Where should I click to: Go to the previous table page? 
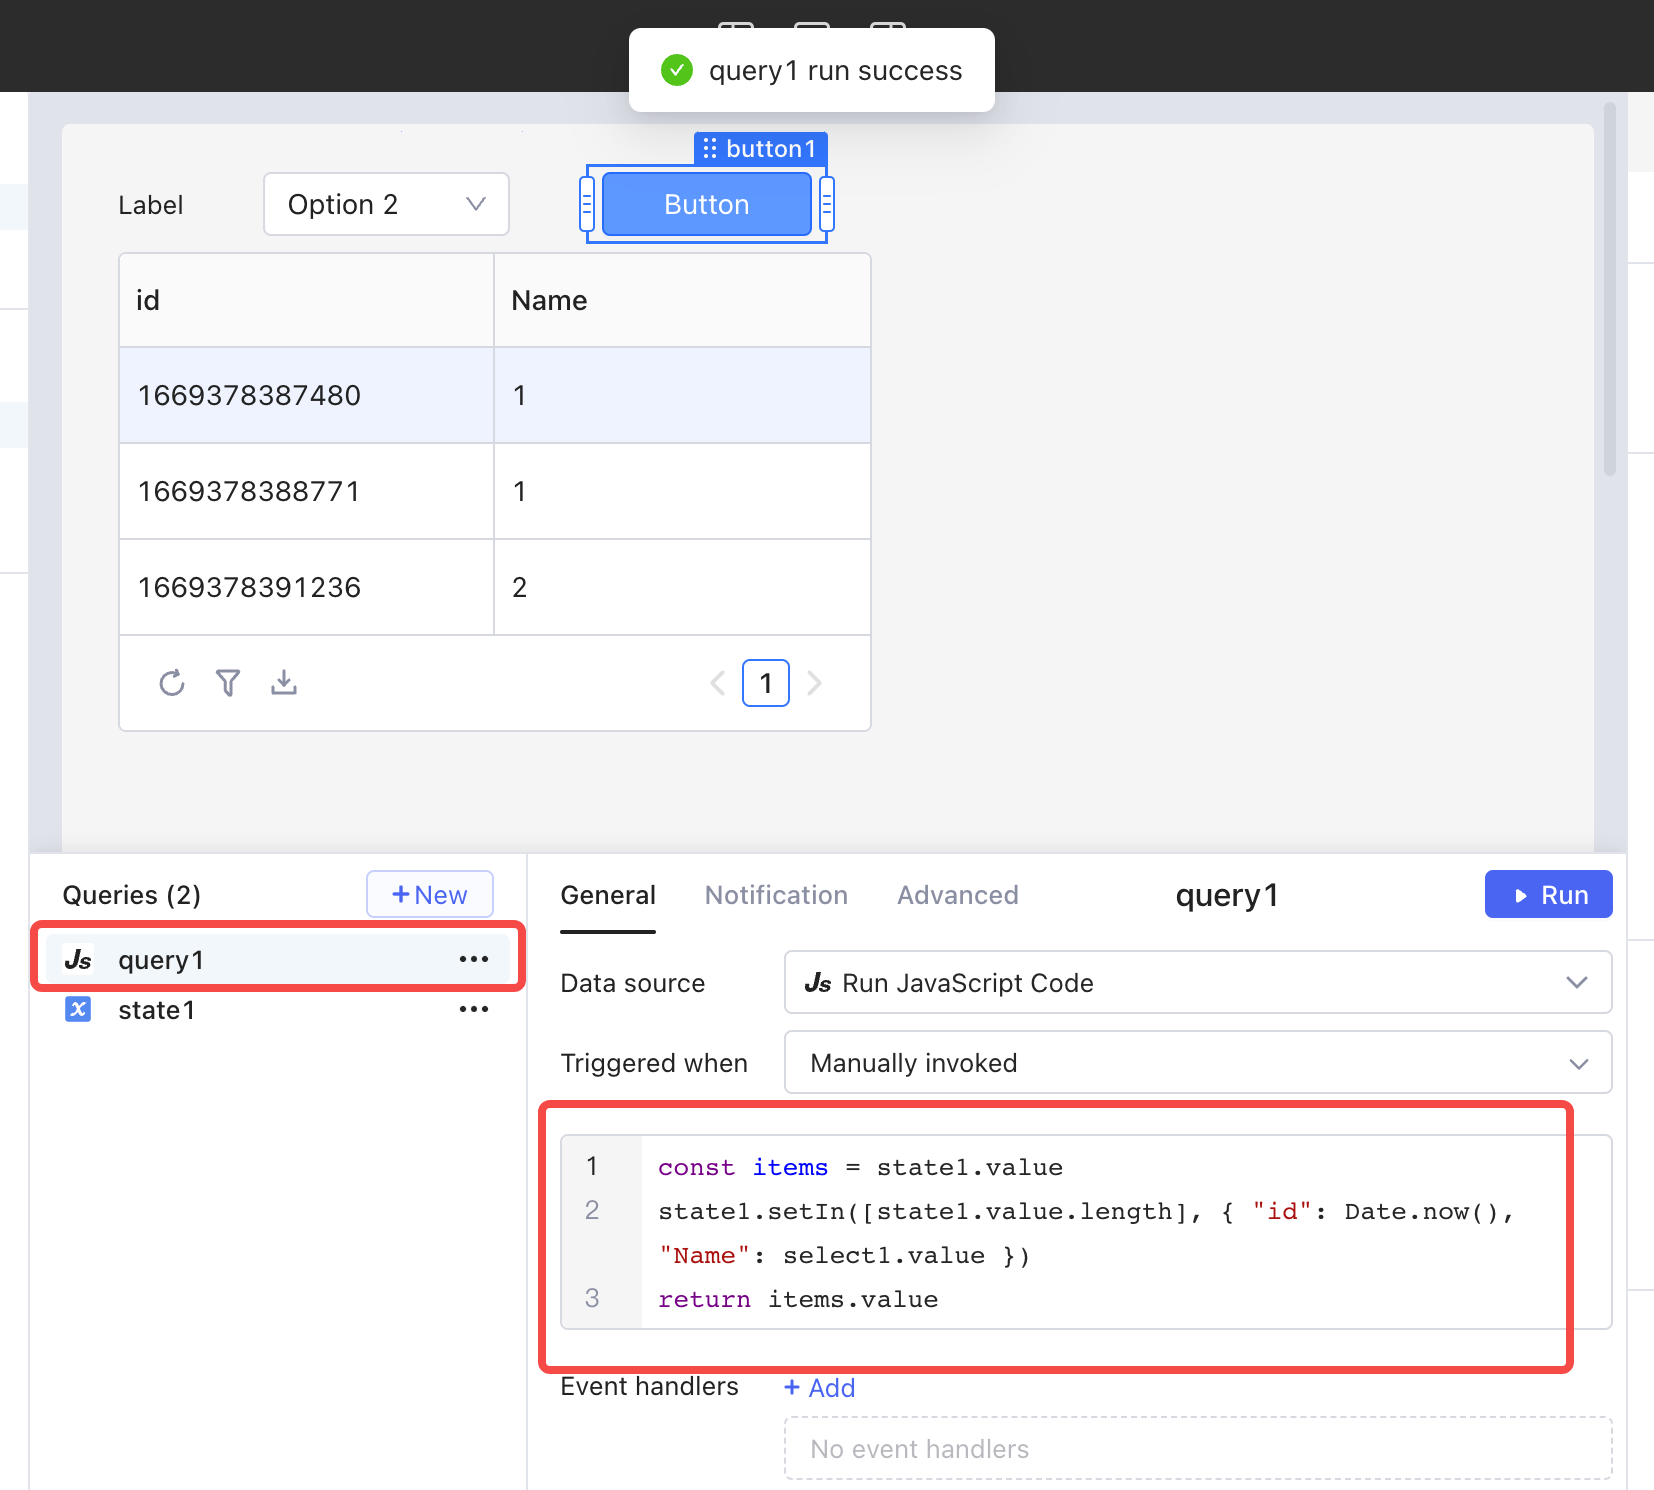point(717,683)
